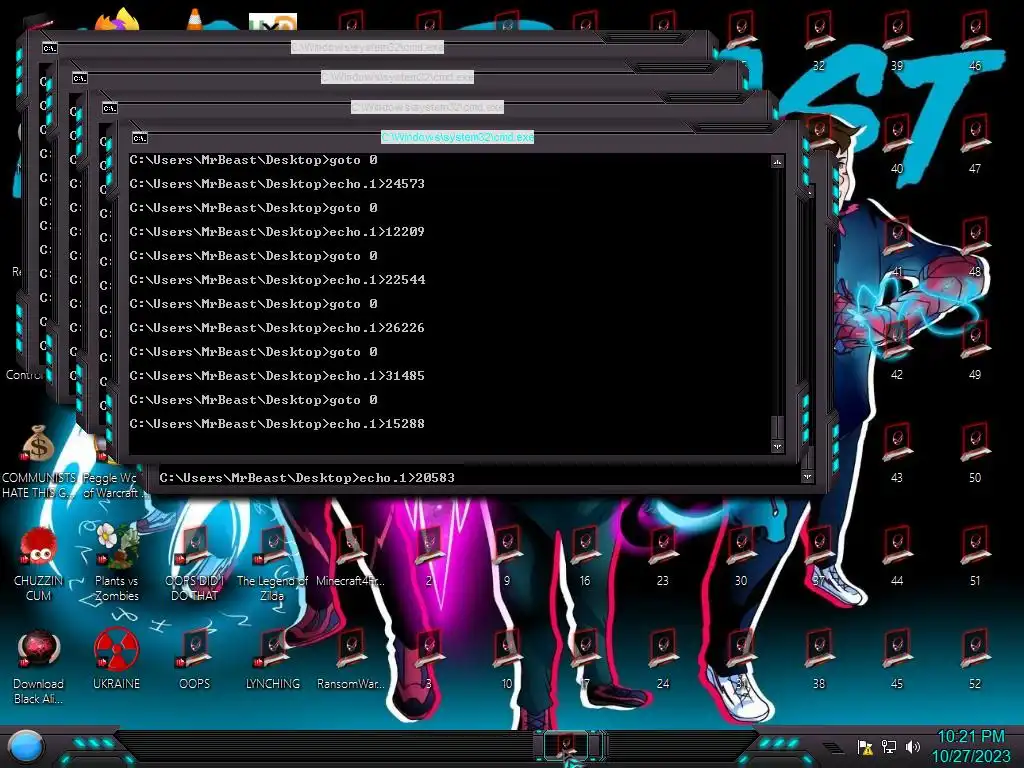Open rearmost cmd window system menu icon
This screenshot has width=1024, height=768.
tap(50, 48)
